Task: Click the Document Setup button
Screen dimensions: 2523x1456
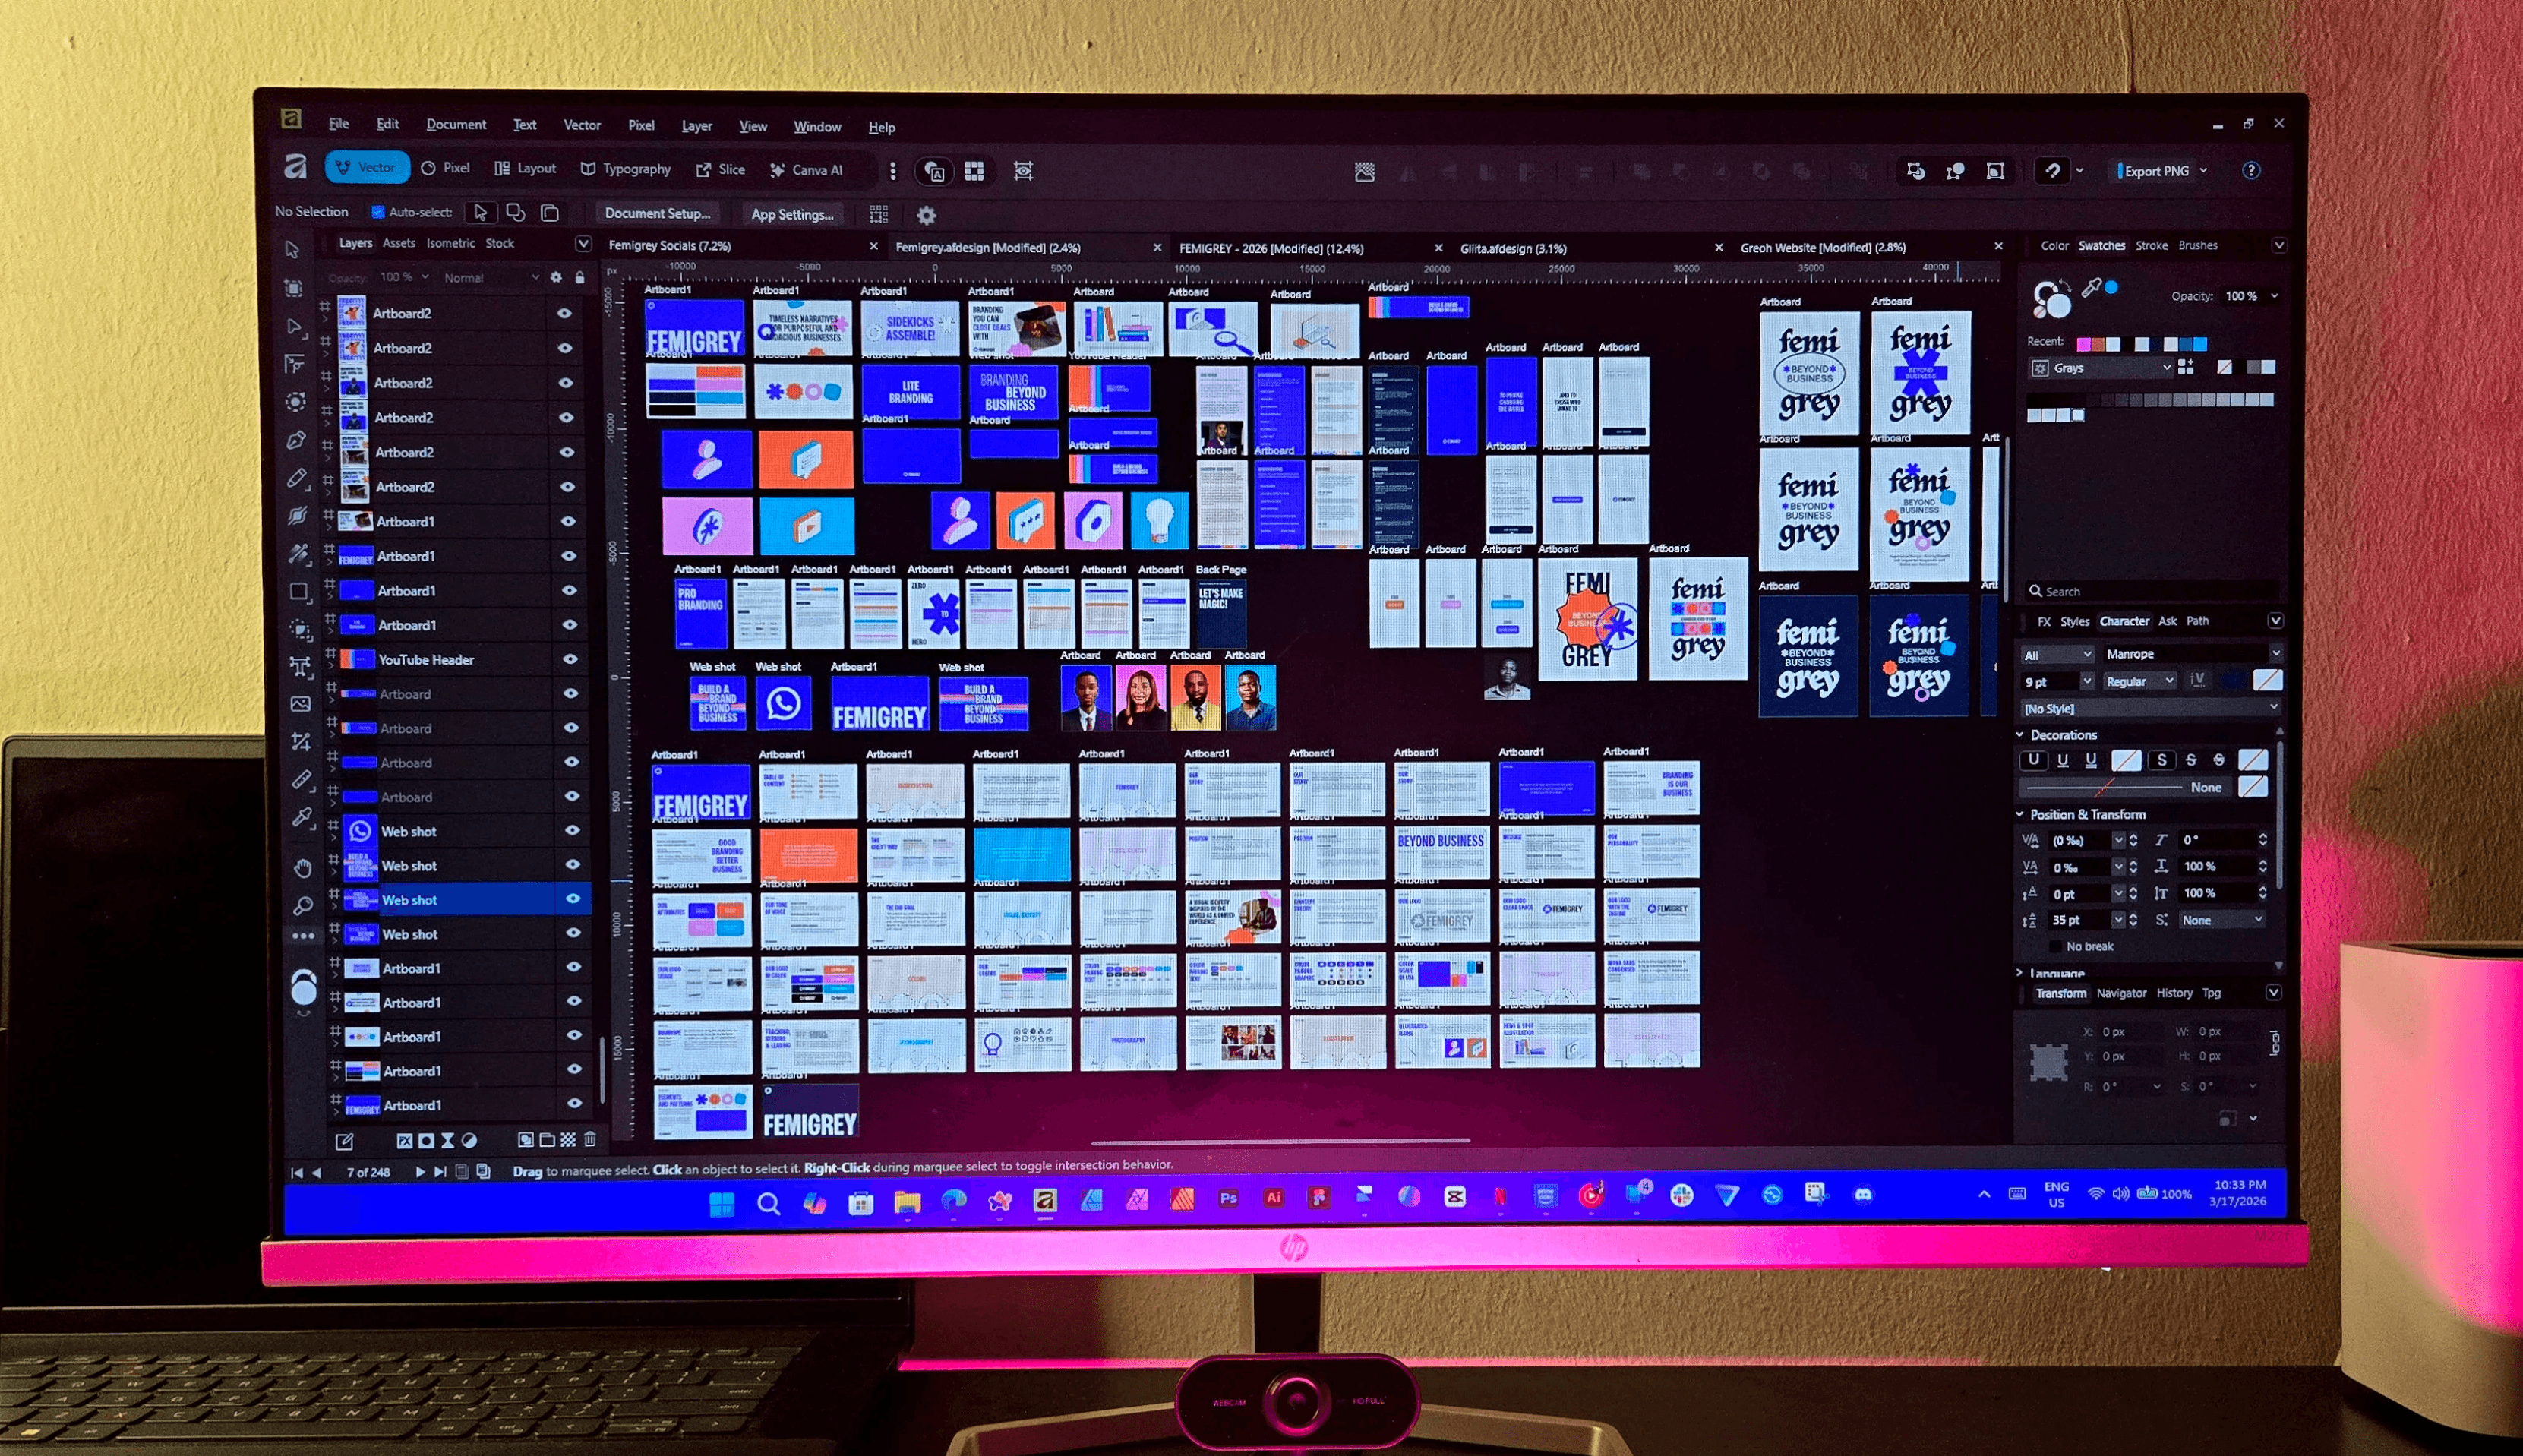Action: click(x=658, y=213)
